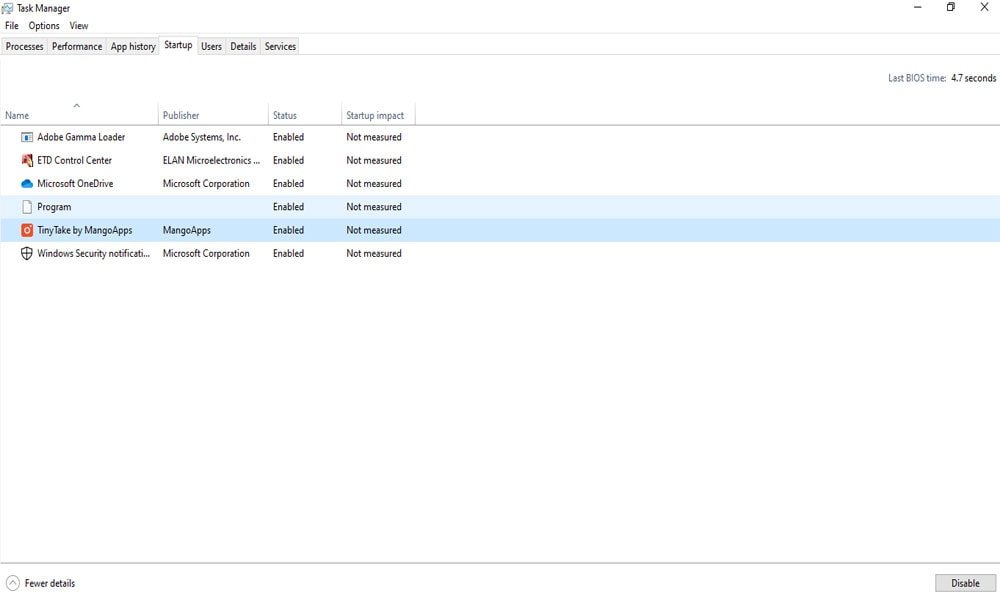Click the Task Manager title bar icon
This screenshot has width=1000, height=600.
click(x=8, y=8)
